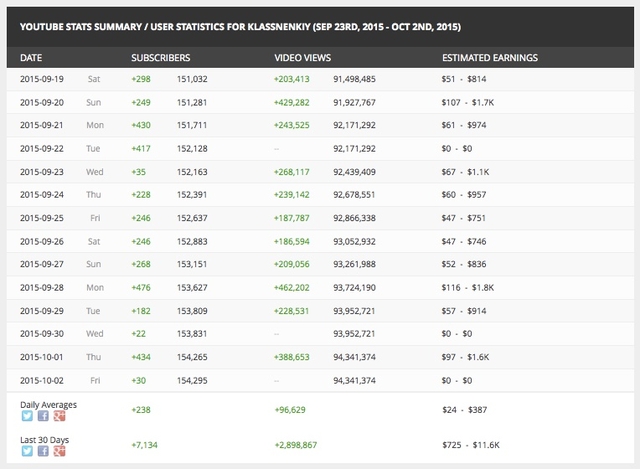Select views gain +388,653

click(291, 357)
